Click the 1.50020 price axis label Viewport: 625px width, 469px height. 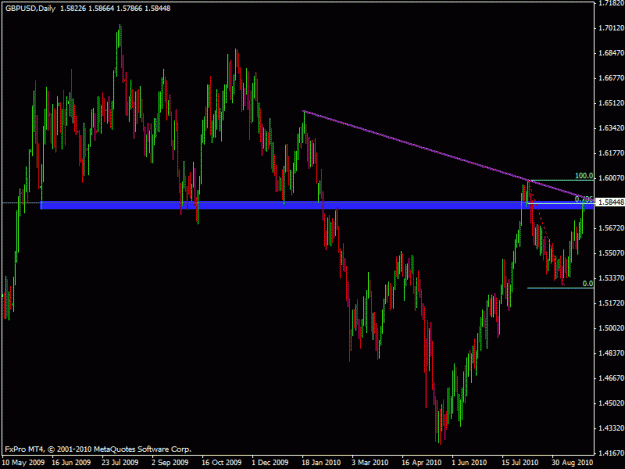point(611,328)
